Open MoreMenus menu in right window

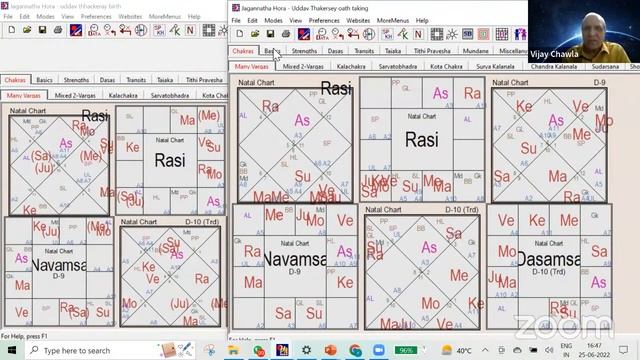[392, 20]
